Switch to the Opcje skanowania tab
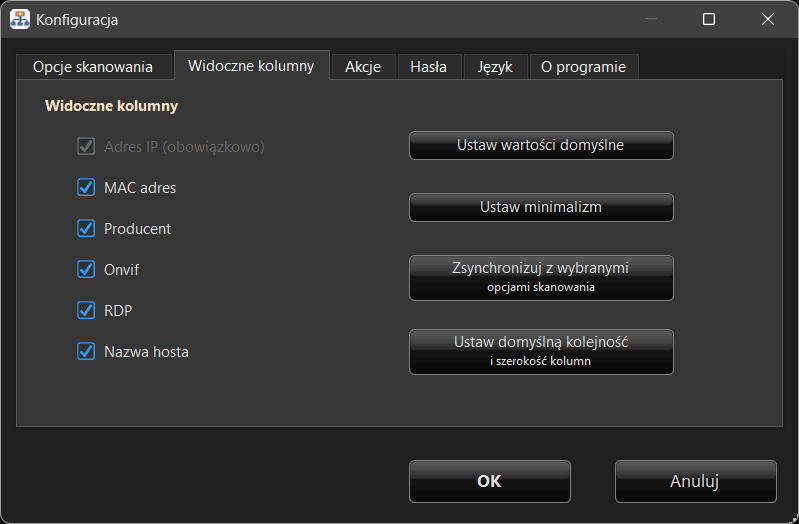 [93, 67]
